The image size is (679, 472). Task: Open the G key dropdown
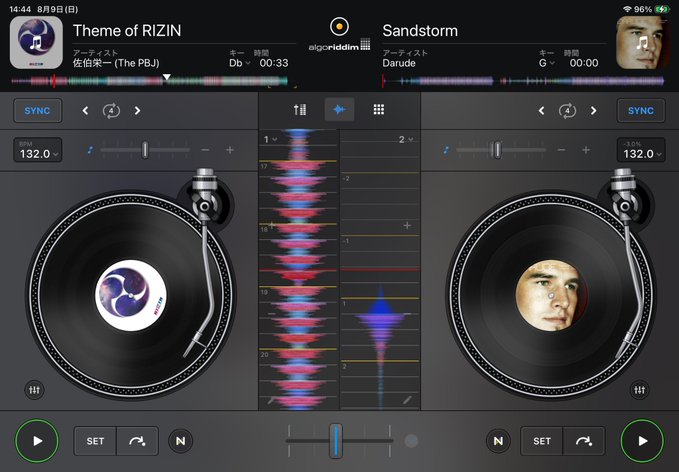[x=547, y=63]
